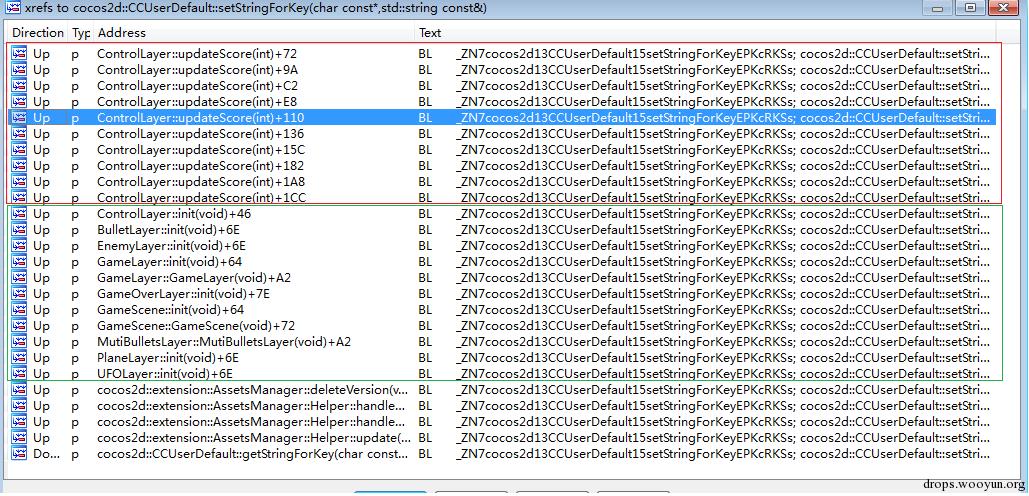1029x496 pixels.
Task: Select address EnemyLayer::init(void)+6E
Action: (171, 245)
